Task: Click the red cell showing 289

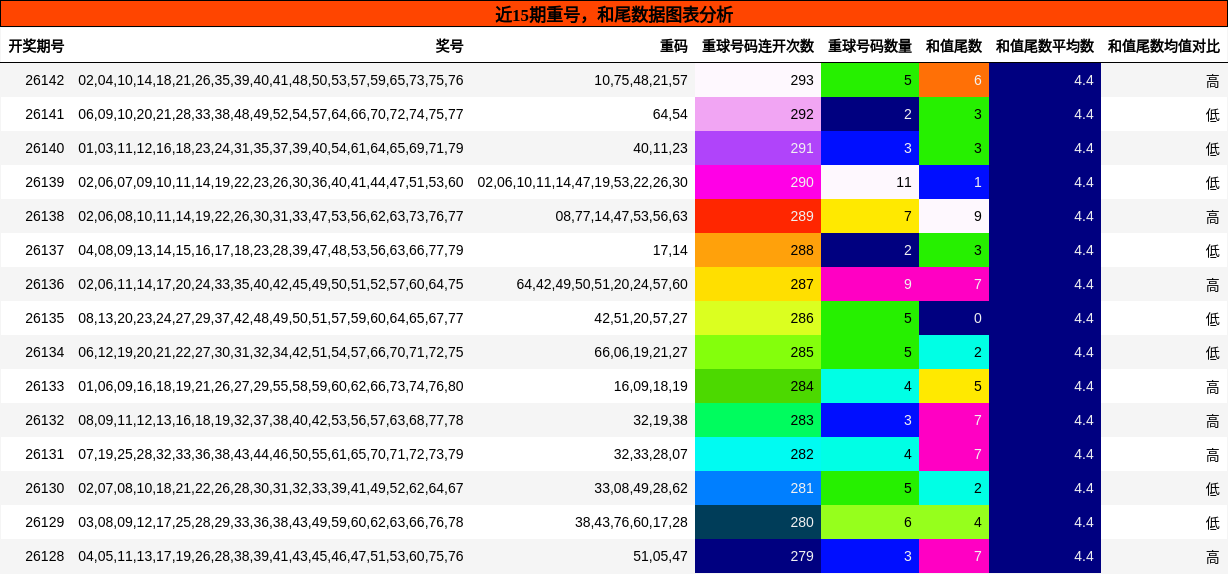Action: [758, 216]
